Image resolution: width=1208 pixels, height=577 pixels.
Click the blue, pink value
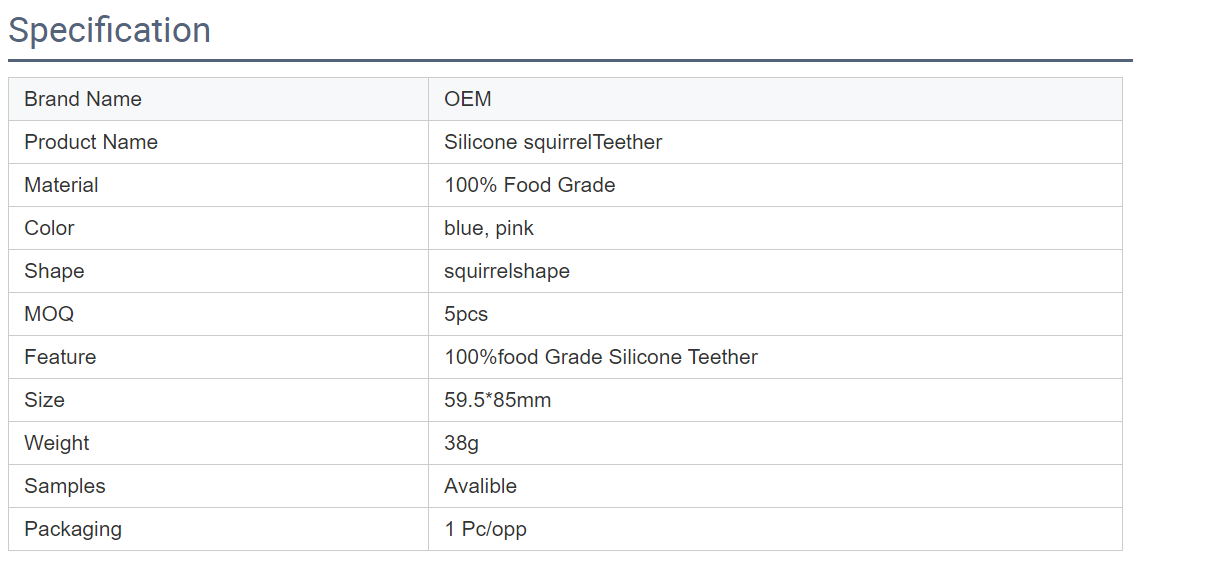click(x=489, y=228)
